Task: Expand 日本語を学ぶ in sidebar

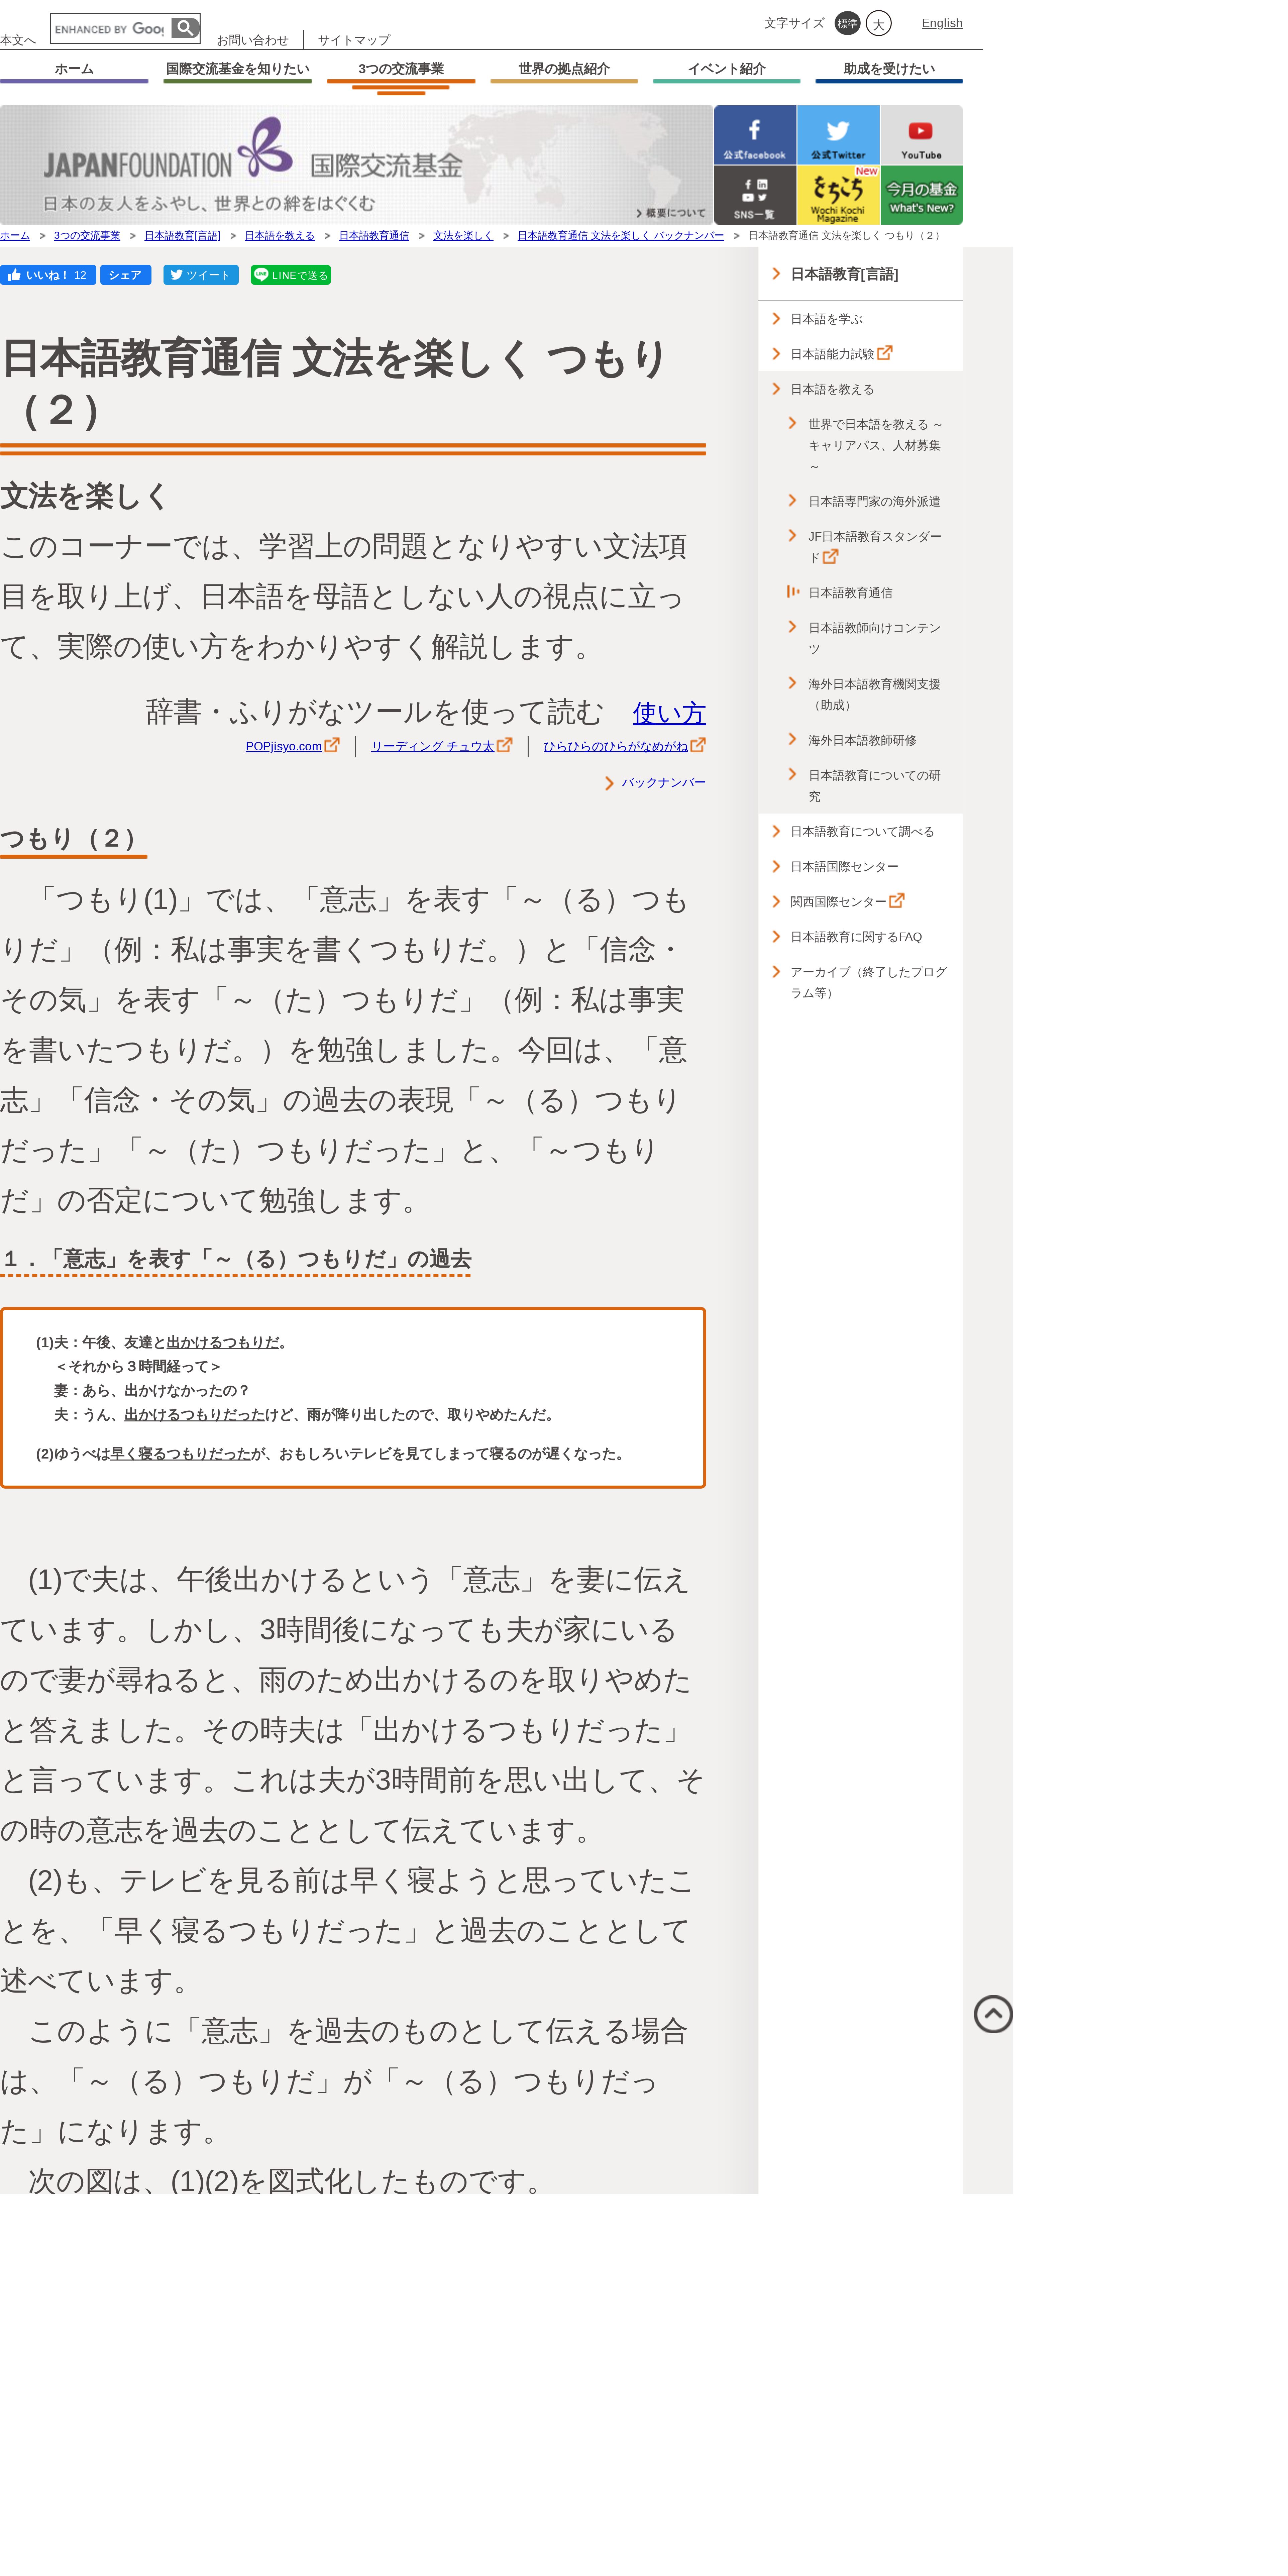Action: click(x=826, y=319)
